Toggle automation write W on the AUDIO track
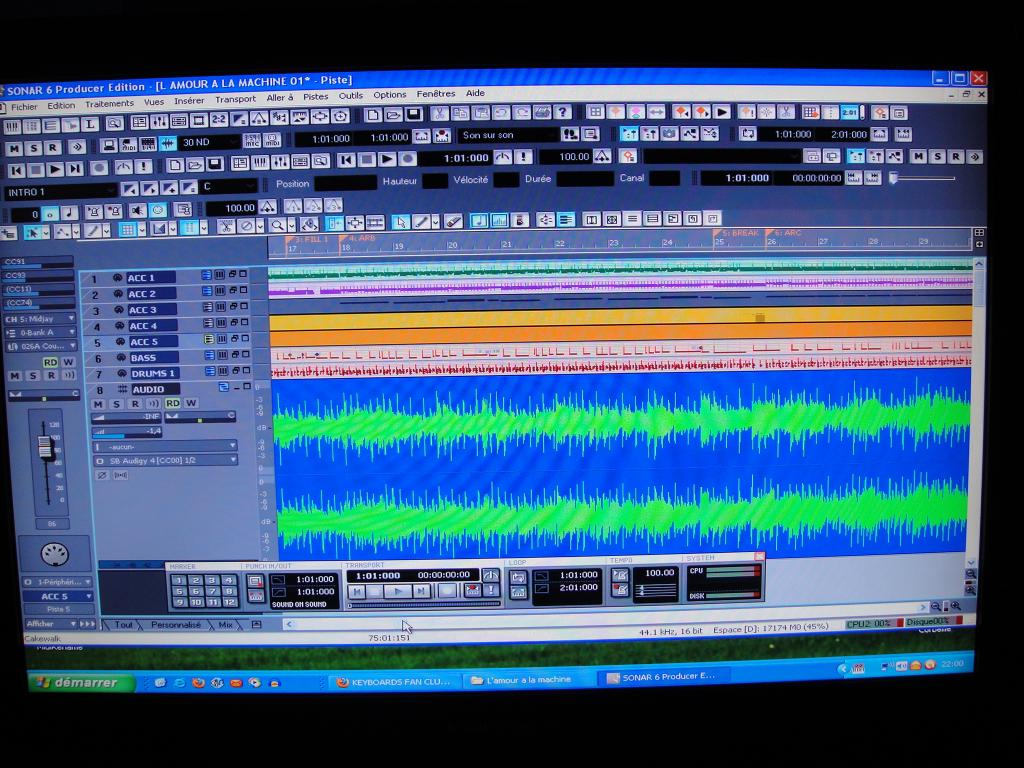The height and width of the screenshot is (768, 1024). [x=191, y=403]
